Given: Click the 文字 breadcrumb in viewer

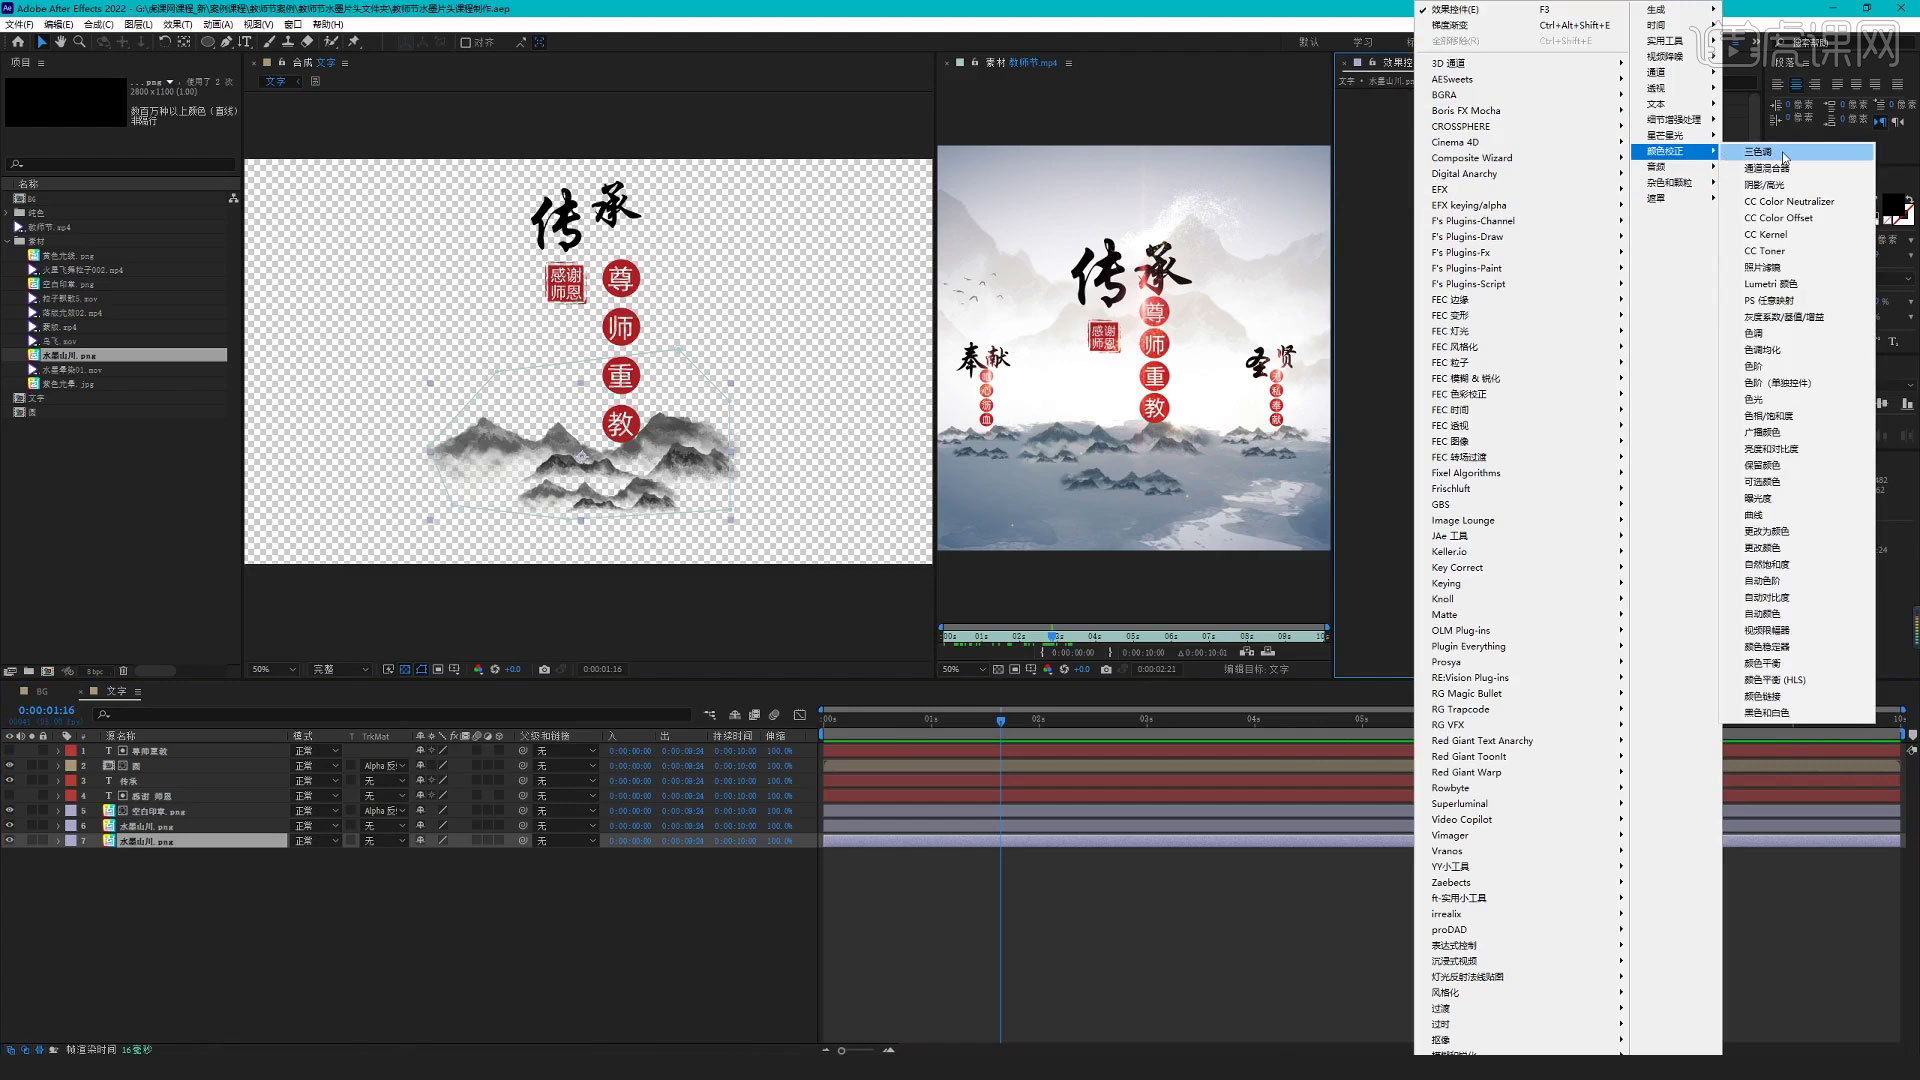Looking at the screenshot, I should click(x=275, y=81).
